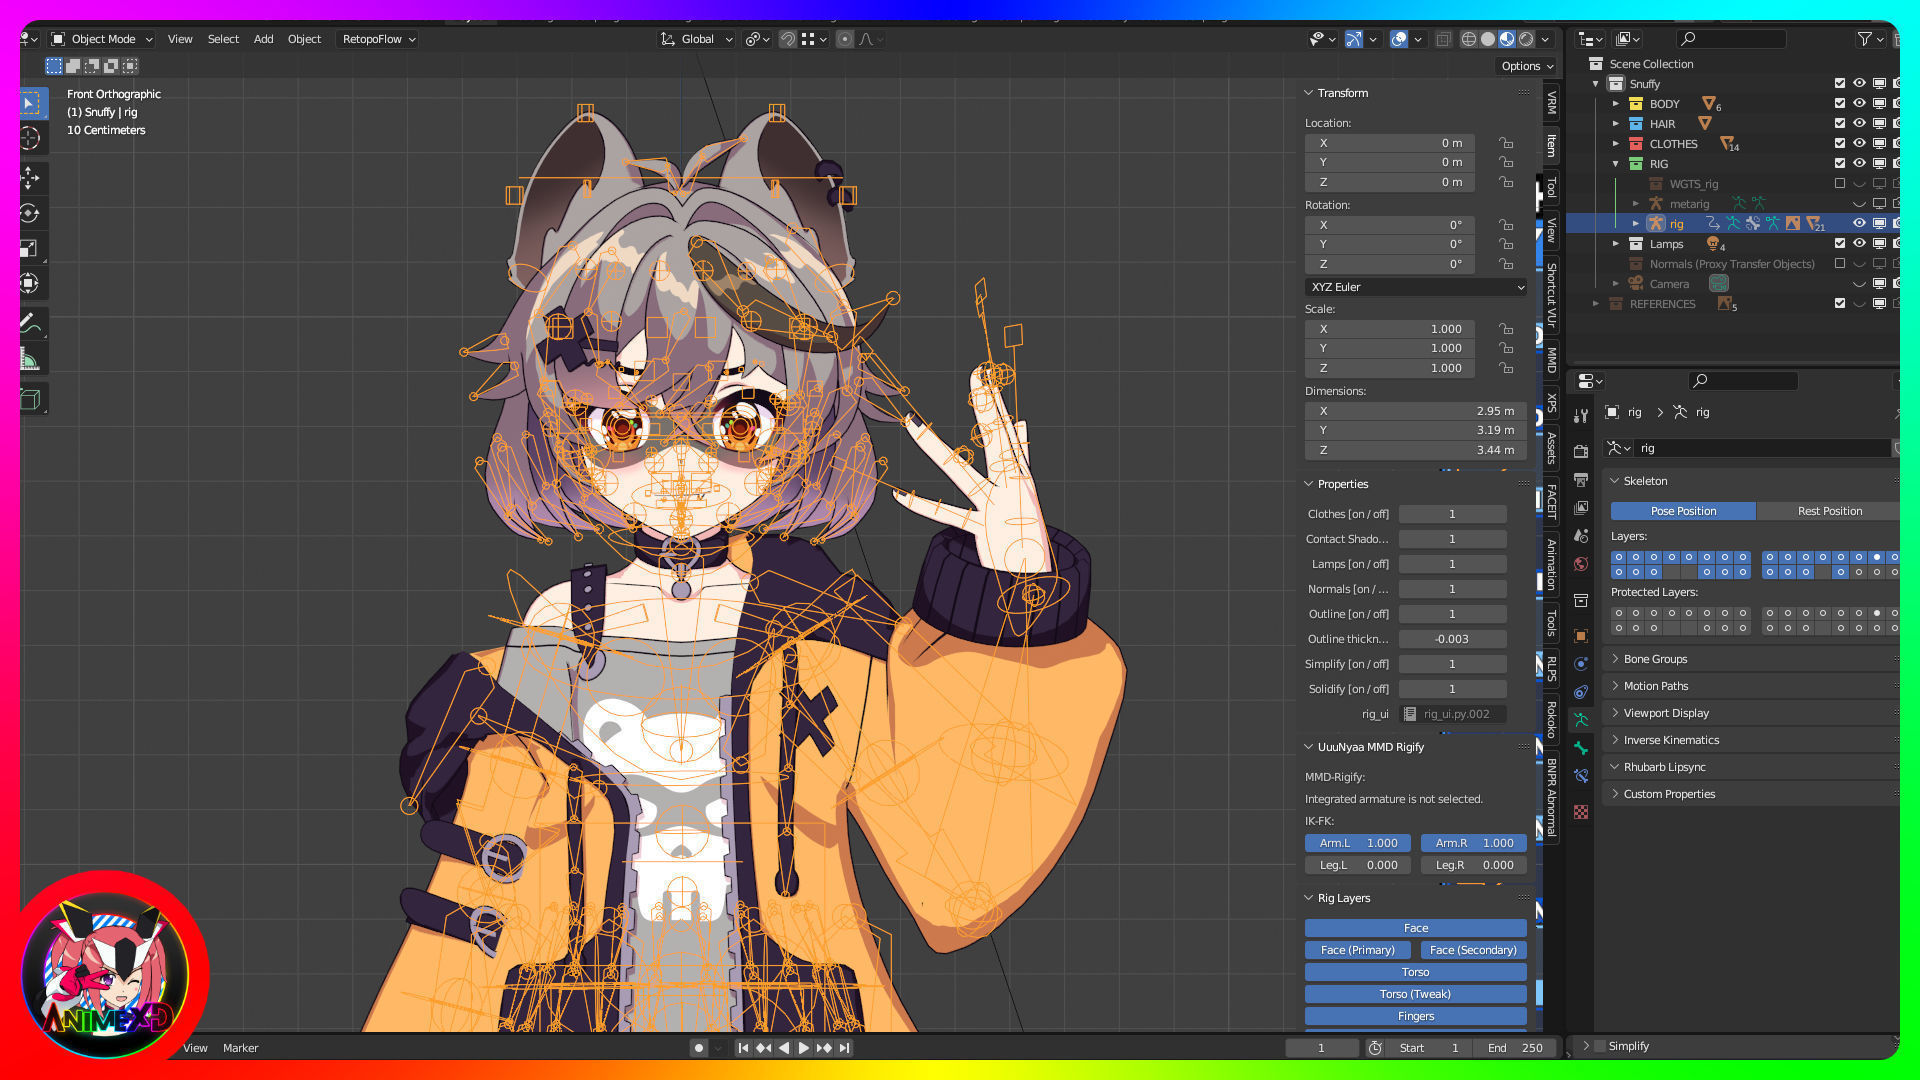Click the armature name field rig

(1760, 448)
